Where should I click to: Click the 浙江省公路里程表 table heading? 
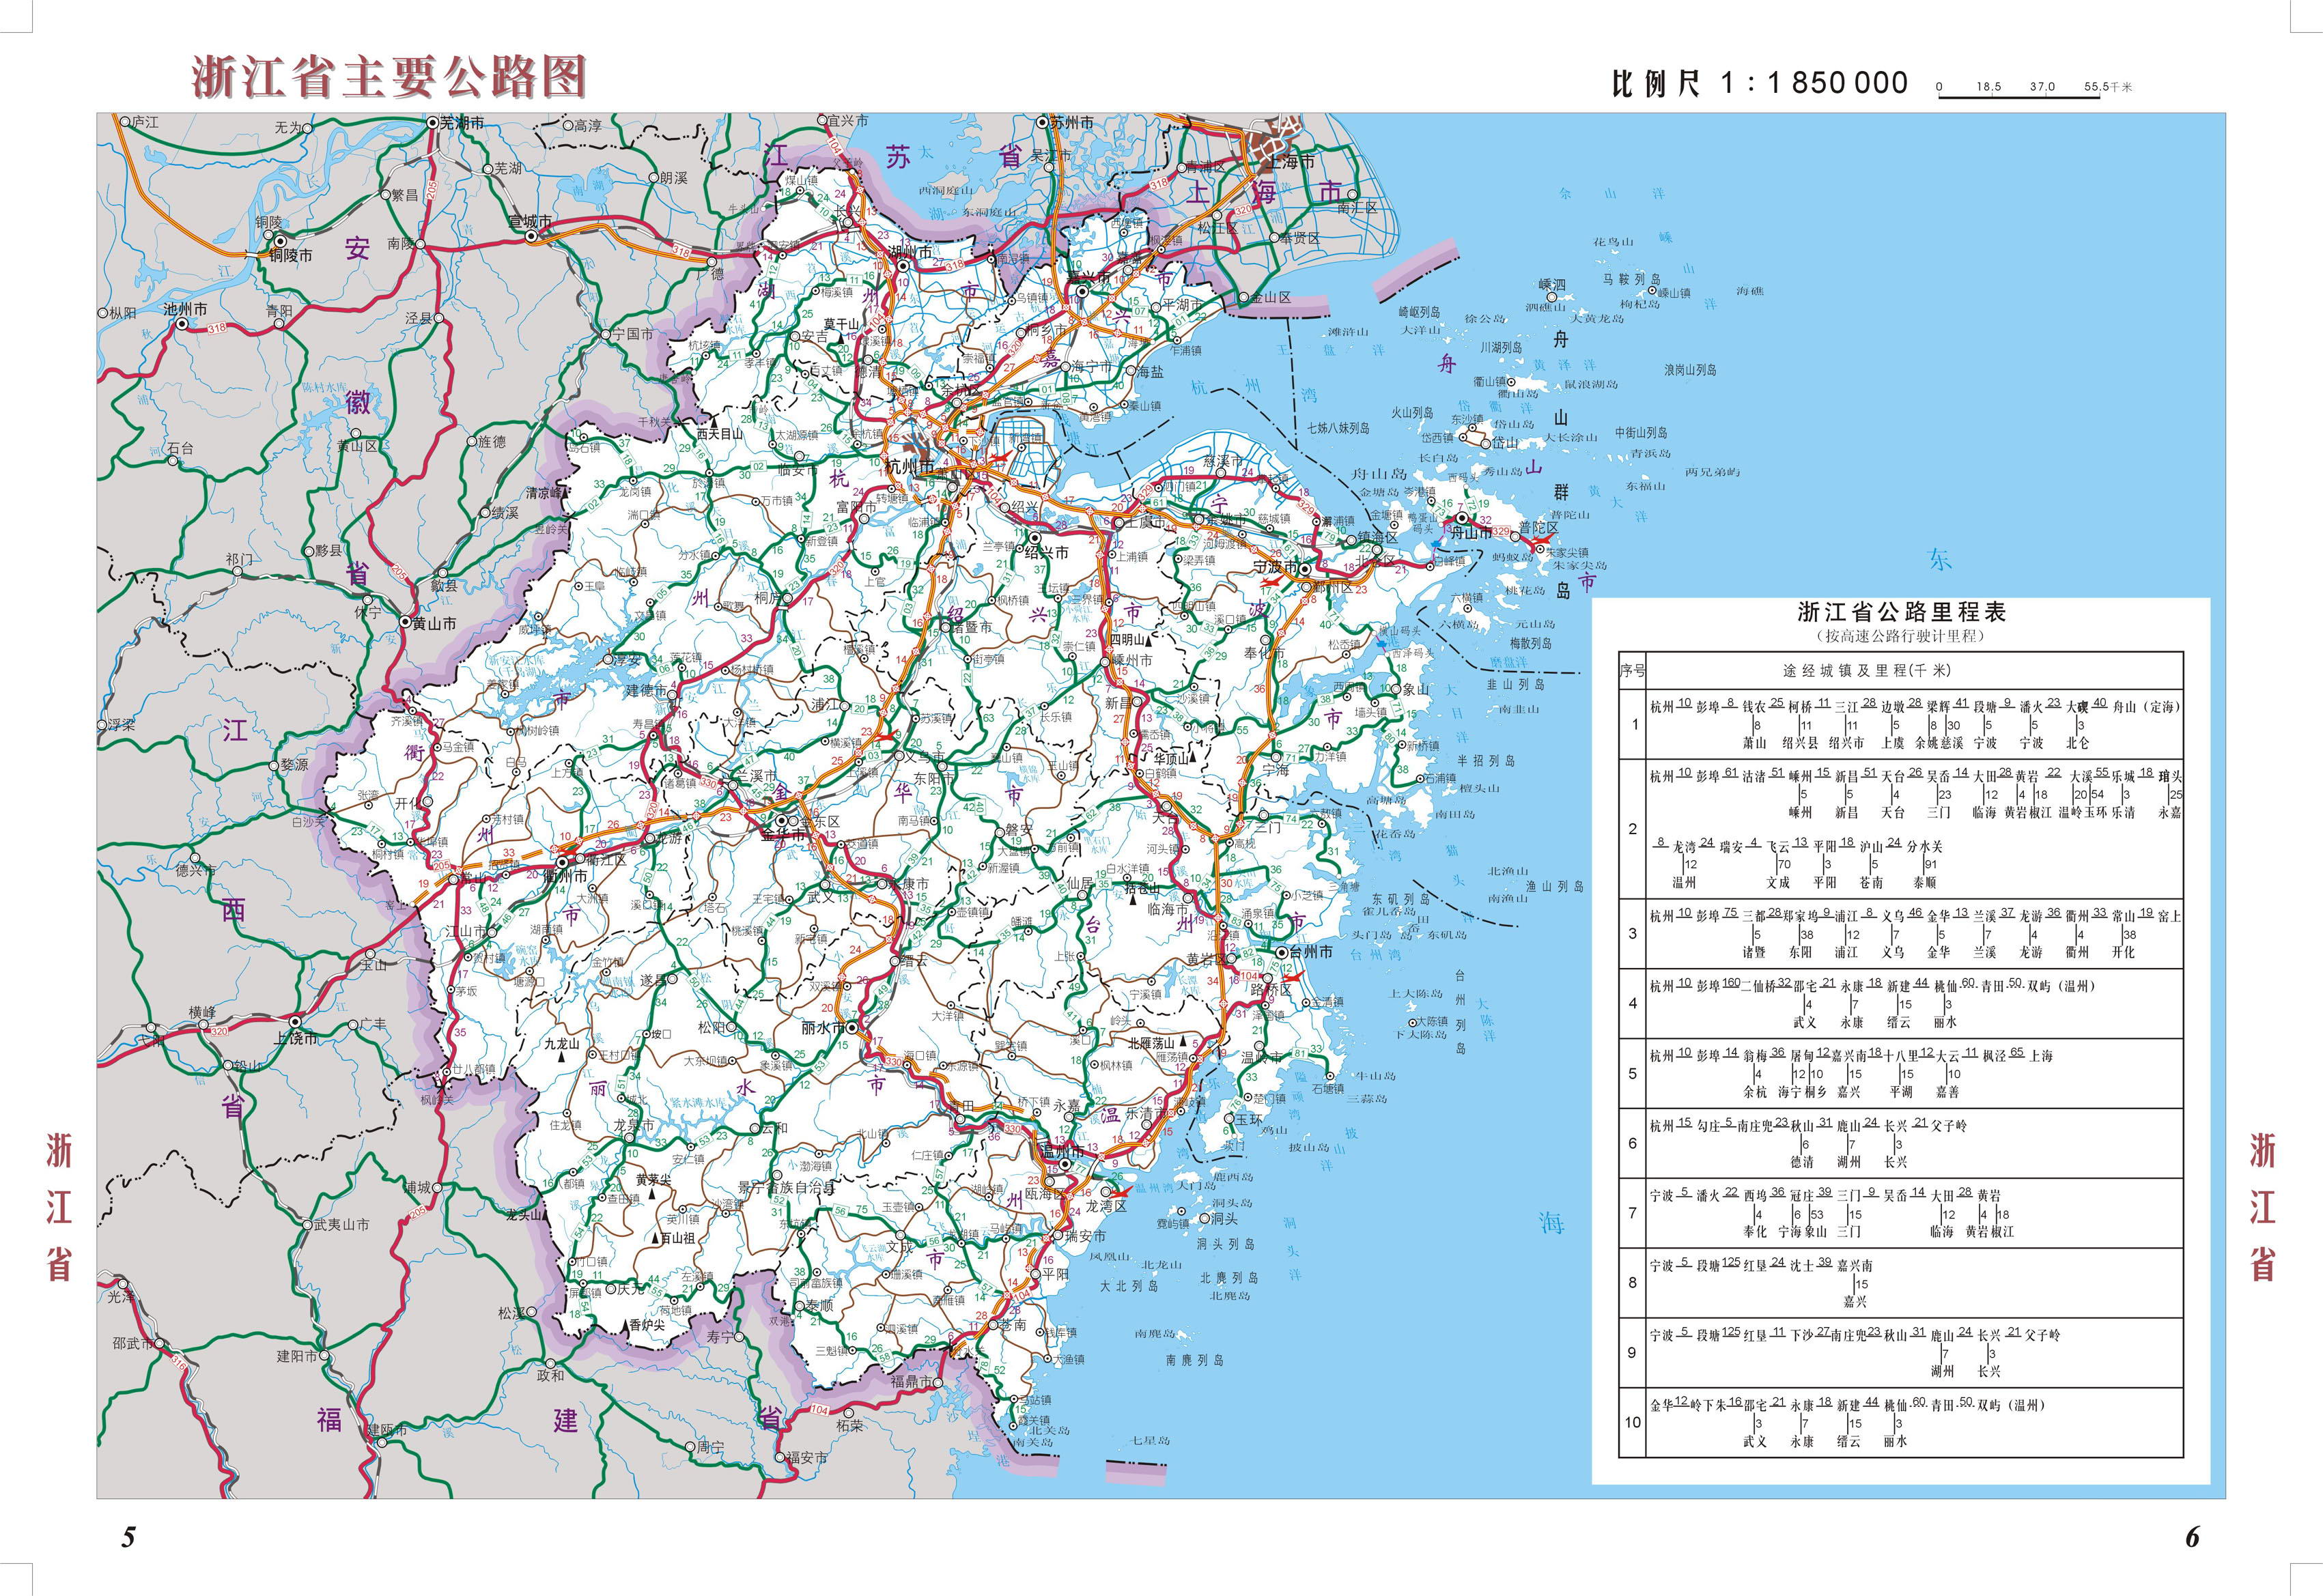pos(1901,612)
